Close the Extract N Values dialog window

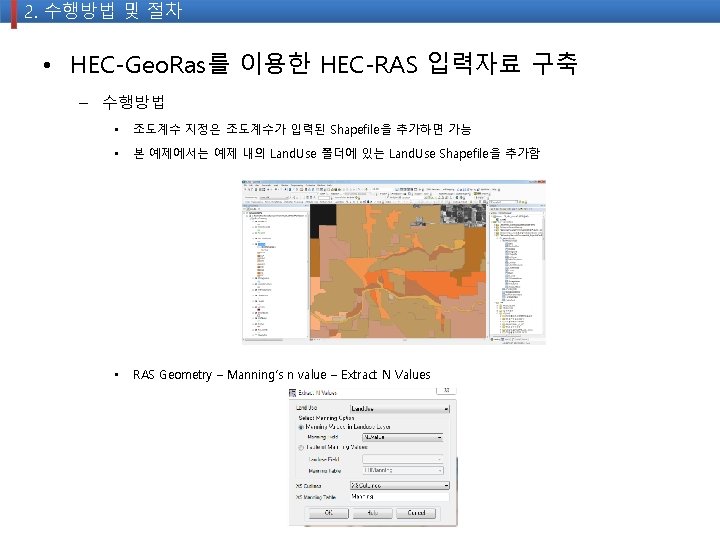pyautogui.click(x=446, y=390)
